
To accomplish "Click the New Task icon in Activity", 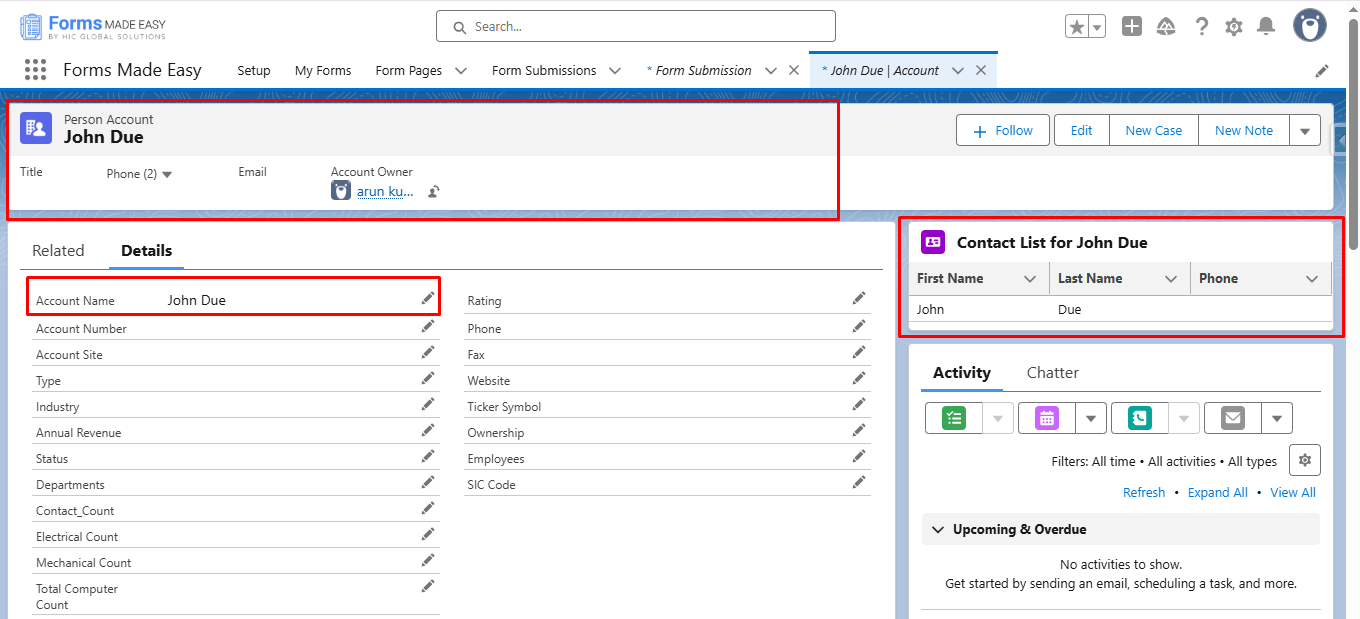I will pos(954,418).
